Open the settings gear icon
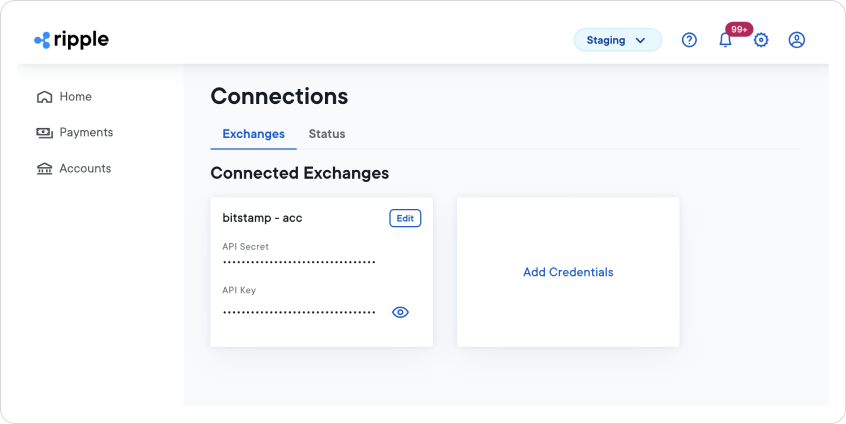This screenshot has height=424, width=846. 761,40
